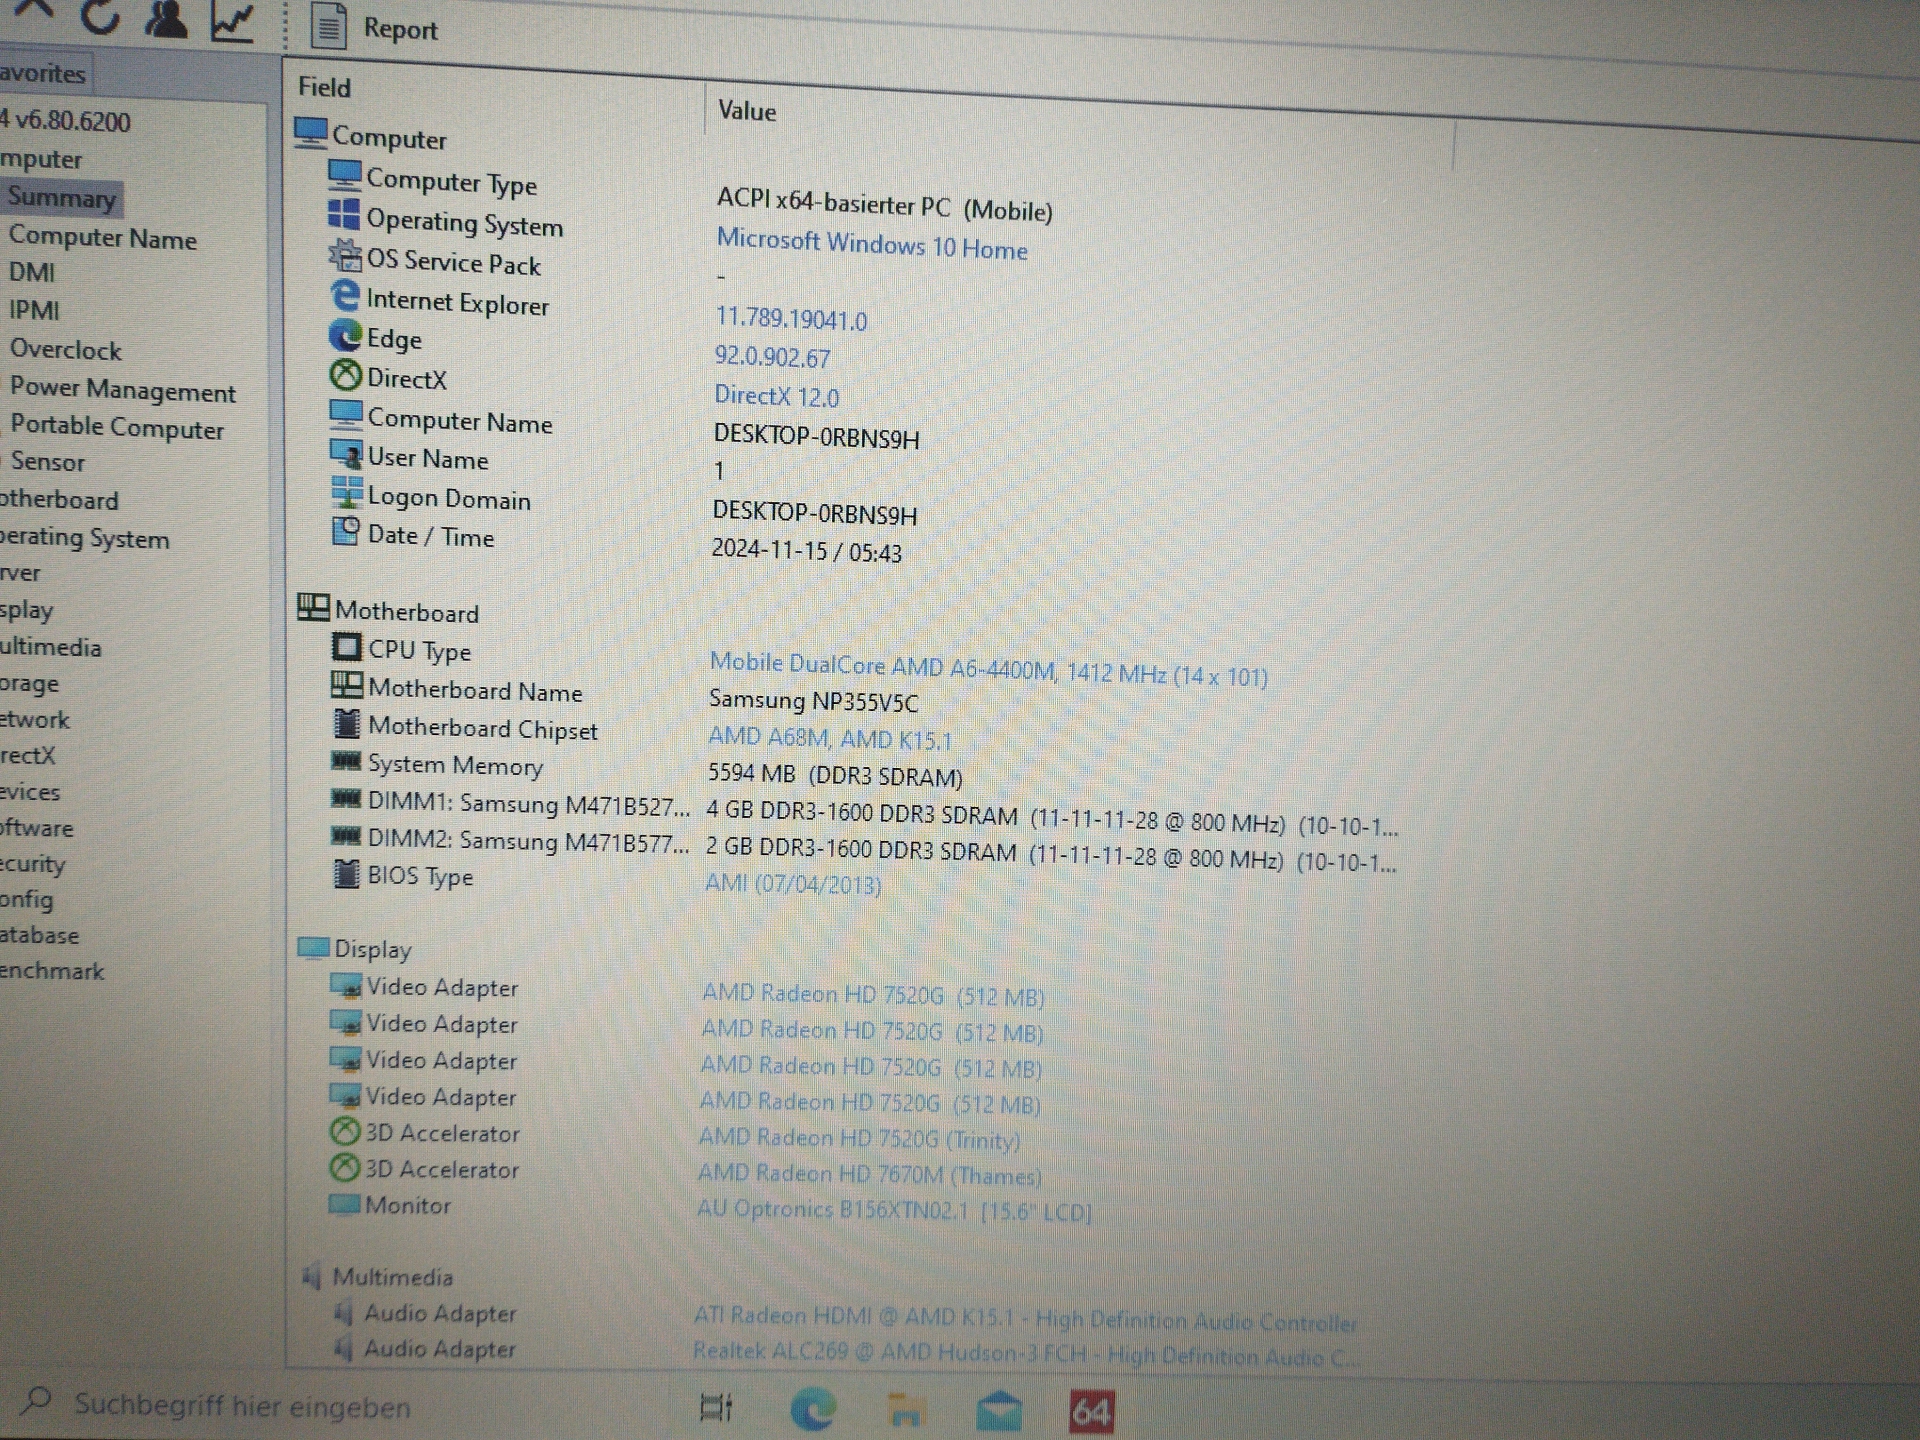Click the Computer Type row icon
1920x1440 pixels.
345,174
